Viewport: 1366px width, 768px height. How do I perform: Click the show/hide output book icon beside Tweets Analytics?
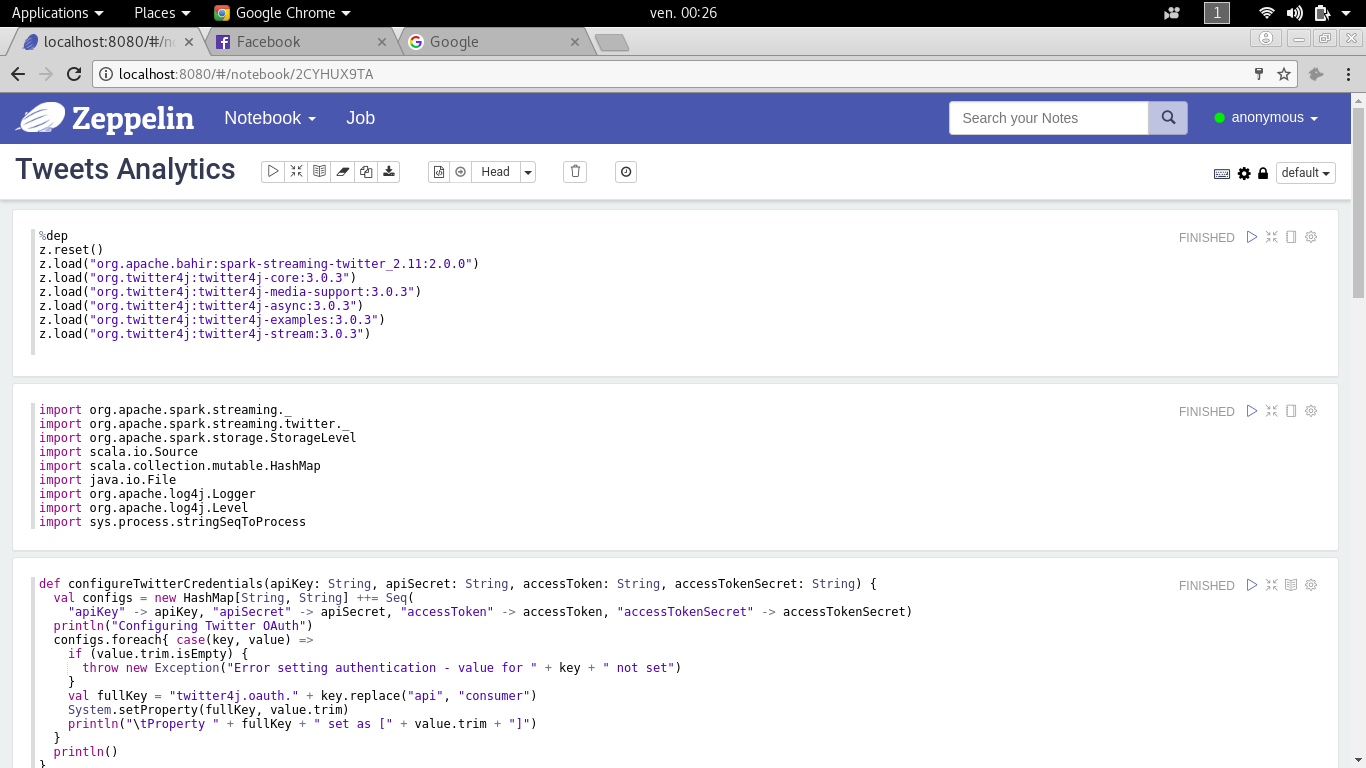319,172
